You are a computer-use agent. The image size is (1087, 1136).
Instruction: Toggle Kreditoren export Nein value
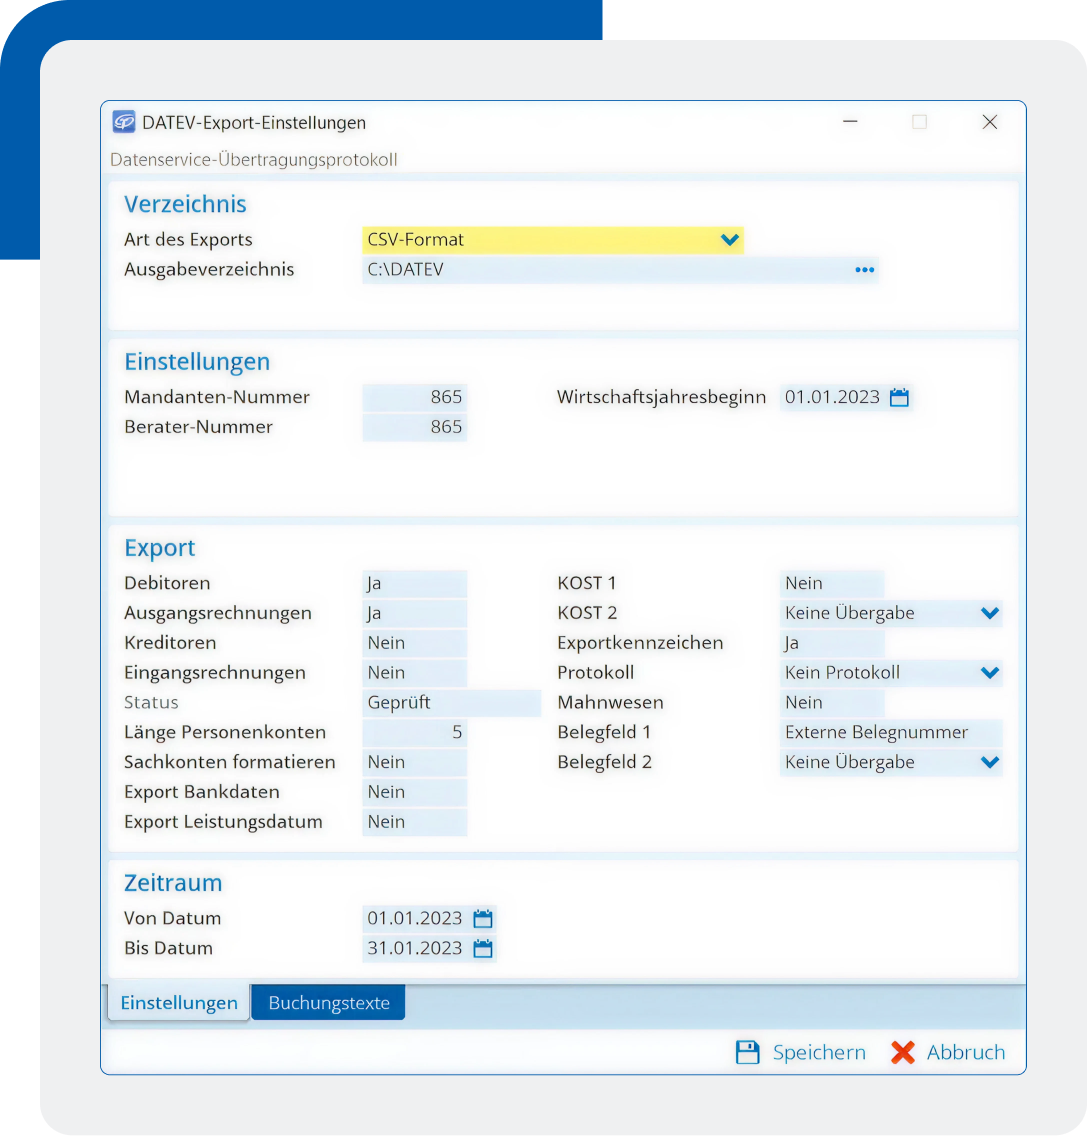414,643
